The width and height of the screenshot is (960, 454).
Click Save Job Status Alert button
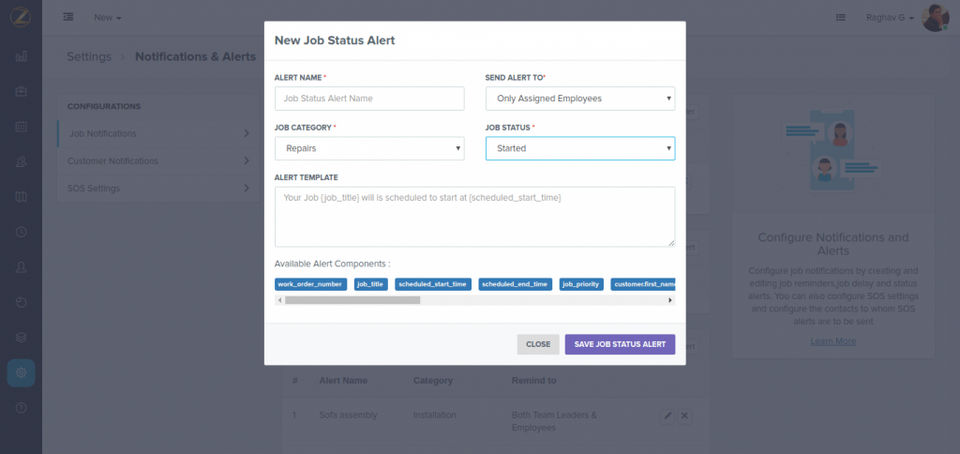click(620, 344)
